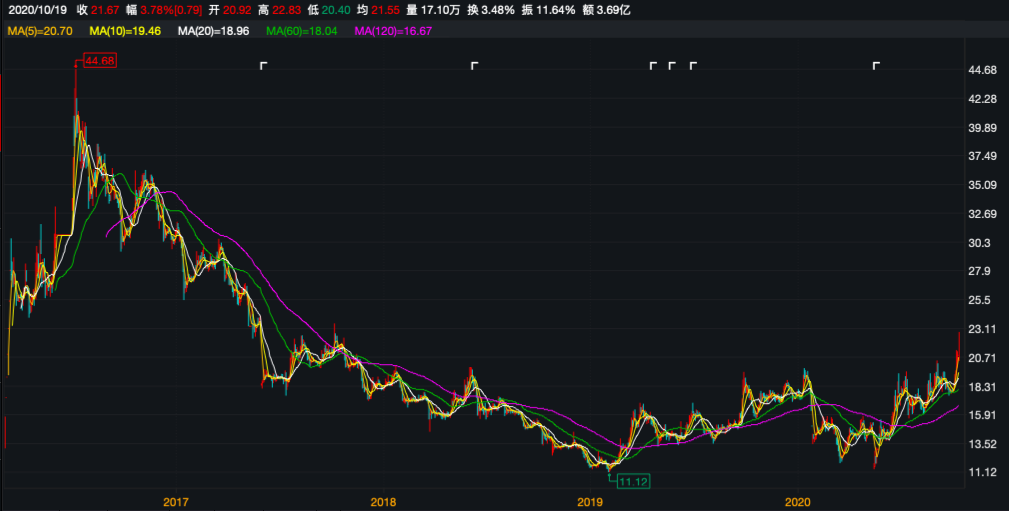Select the last 2019 event flag marker
This screenshot has width=1009, height=511.
click(693, 66)
